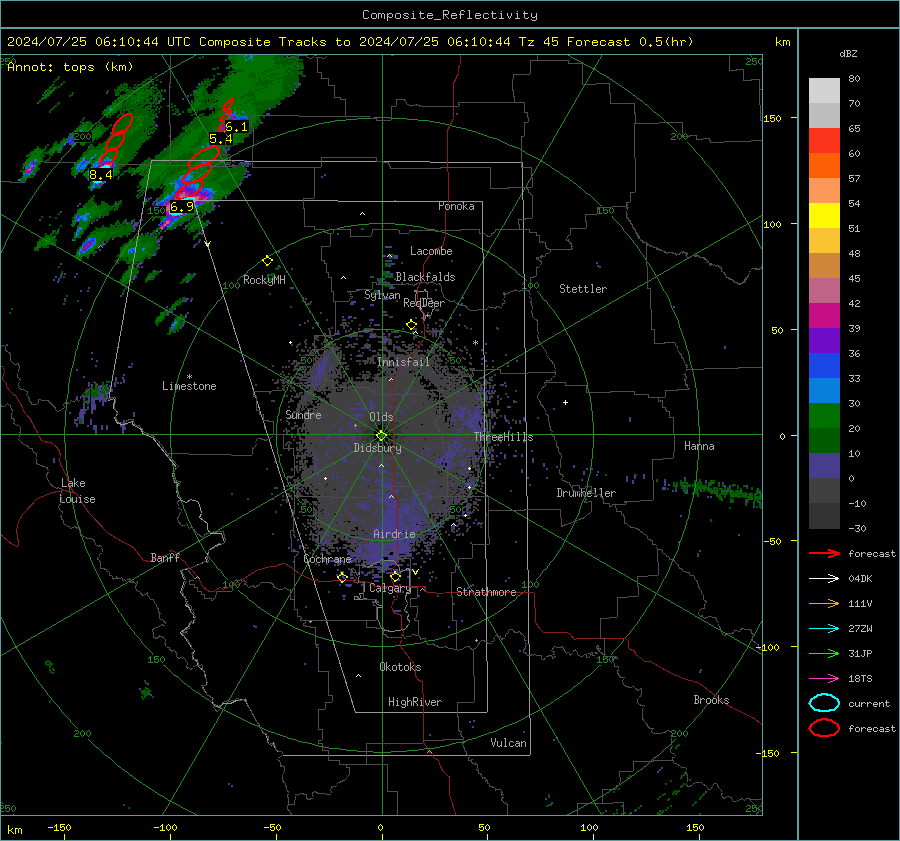Select the blue 36-33 dBZ color swatch
The width and height of the screenshot is (900, 841).
[824, 366]
